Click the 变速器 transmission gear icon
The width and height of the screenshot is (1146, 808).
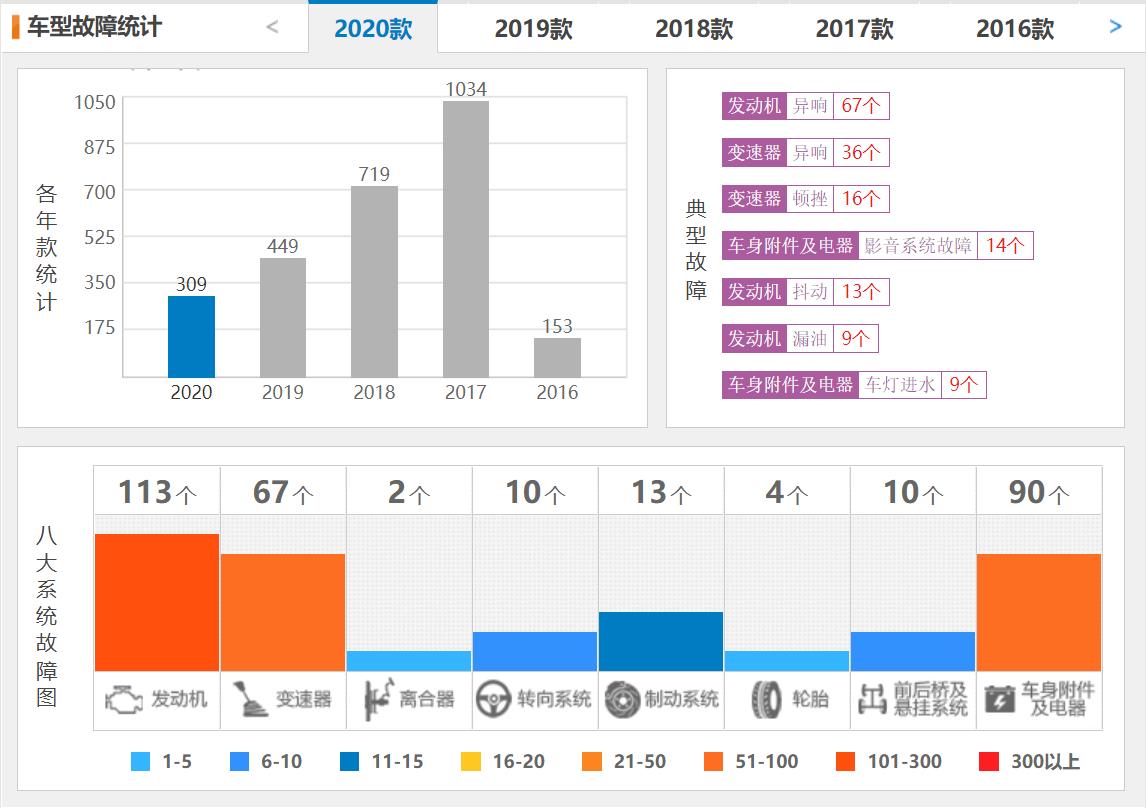pyautogui.click(x=245, y=700)
